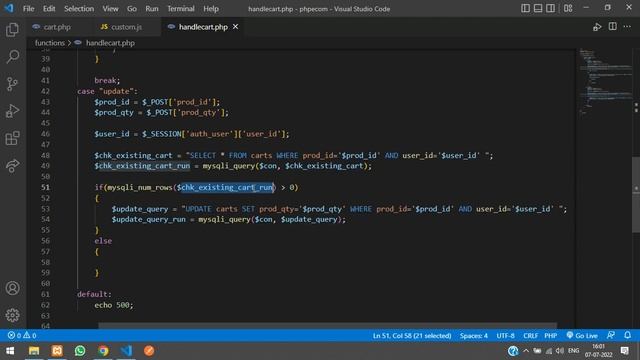The width and height of the screenshot is (640, 360).
Task: Click the vertical editor scrollbar thumb
Action: click(x=636, y=194)
